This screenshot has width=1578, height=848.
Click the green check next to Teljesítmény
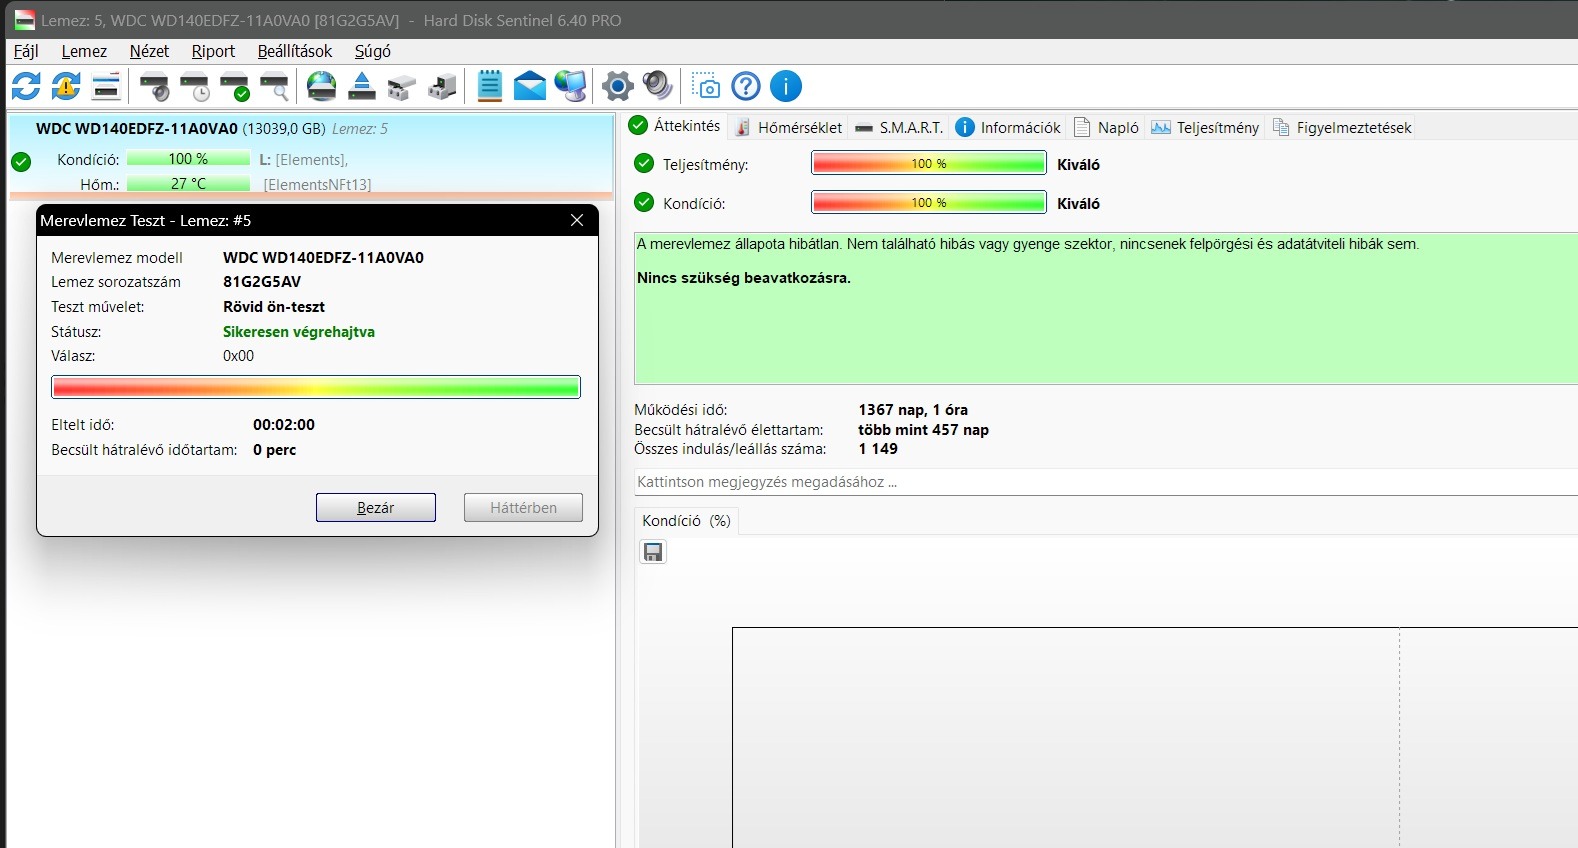(x=644, y=163)
